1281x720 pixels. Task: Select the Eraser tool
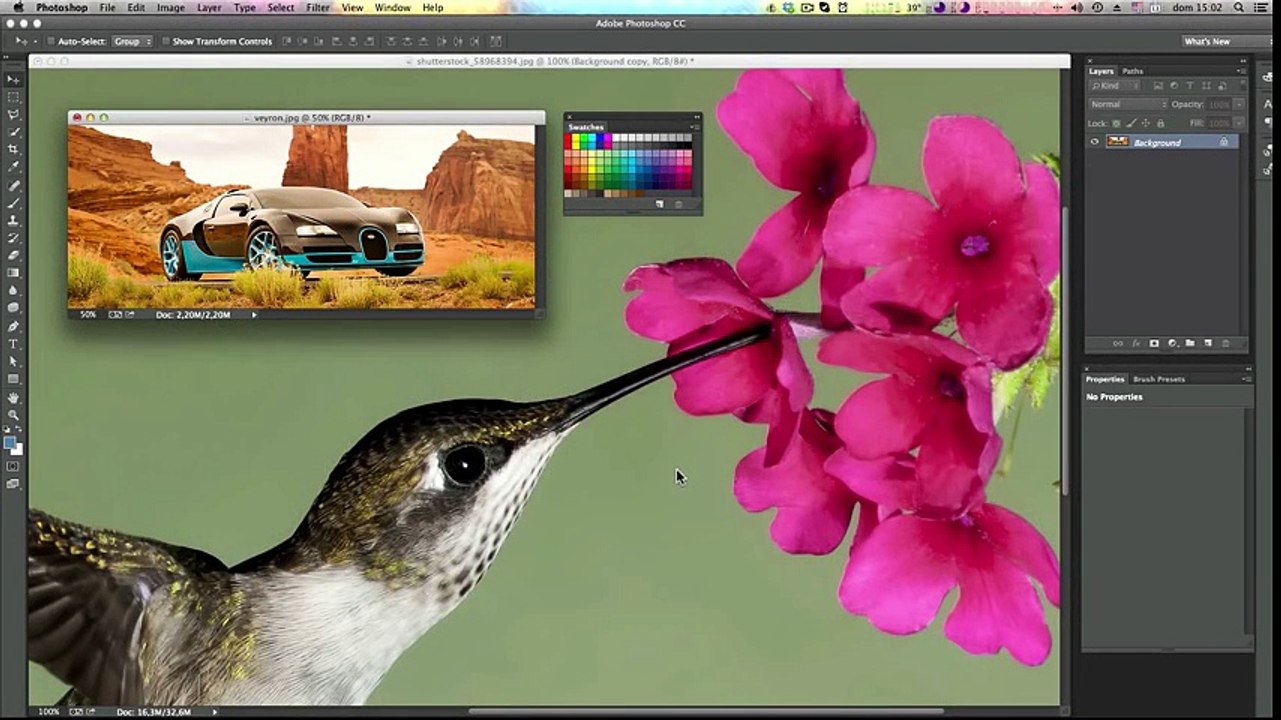(13, 256)
